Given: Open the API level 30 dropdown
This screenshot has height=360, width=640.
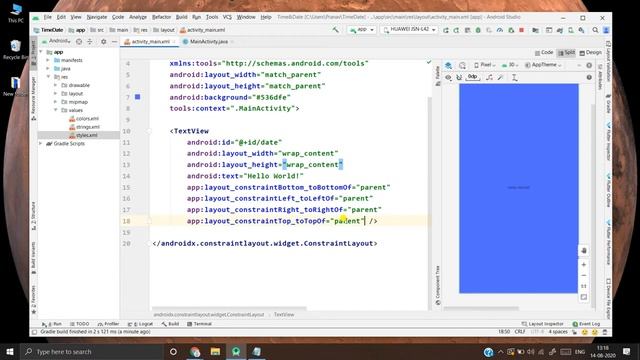Looking at the screenshot, I should tap(510, 65).
